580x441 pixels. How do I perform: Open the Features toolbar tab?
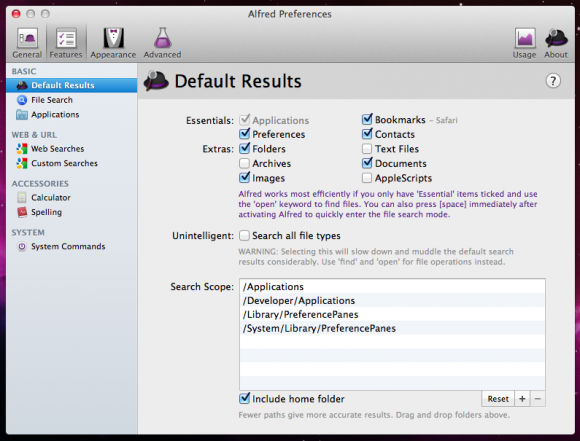[66, 43]
